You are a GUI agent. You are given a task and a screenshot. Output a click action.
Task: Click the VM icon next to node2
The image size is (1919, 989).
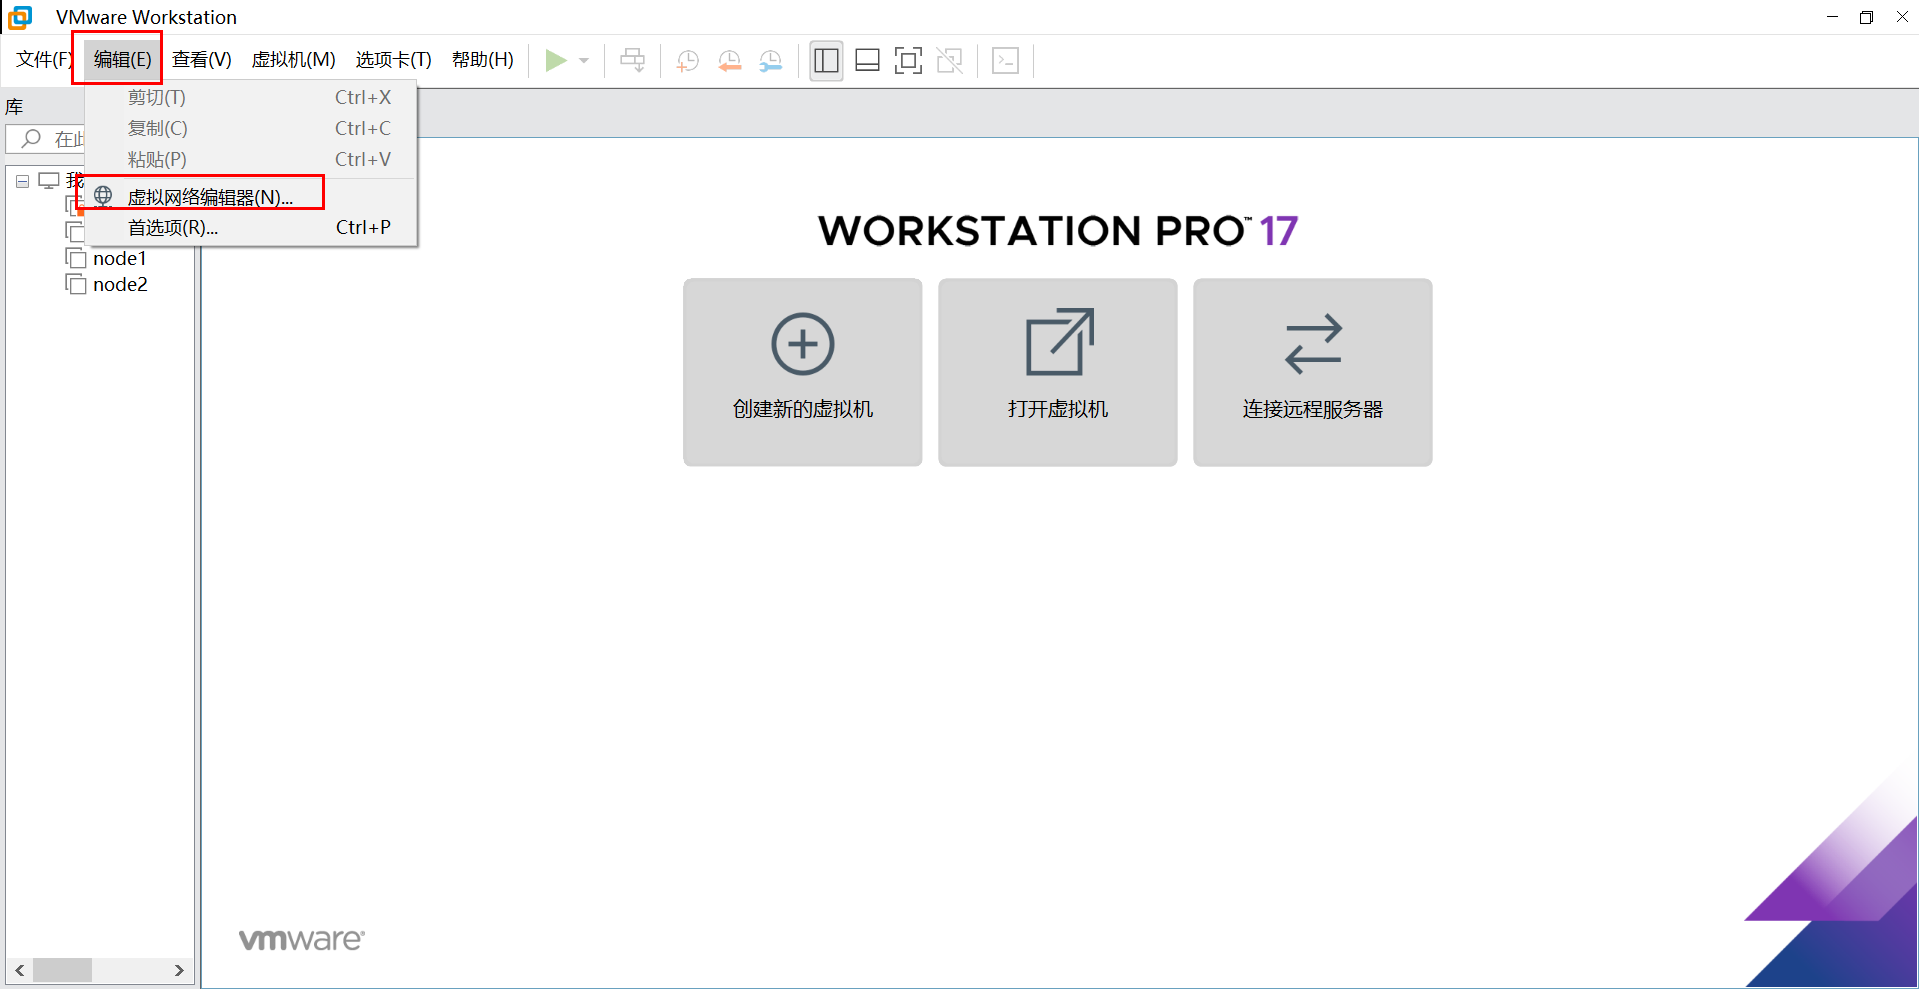(x=76, y=284)
